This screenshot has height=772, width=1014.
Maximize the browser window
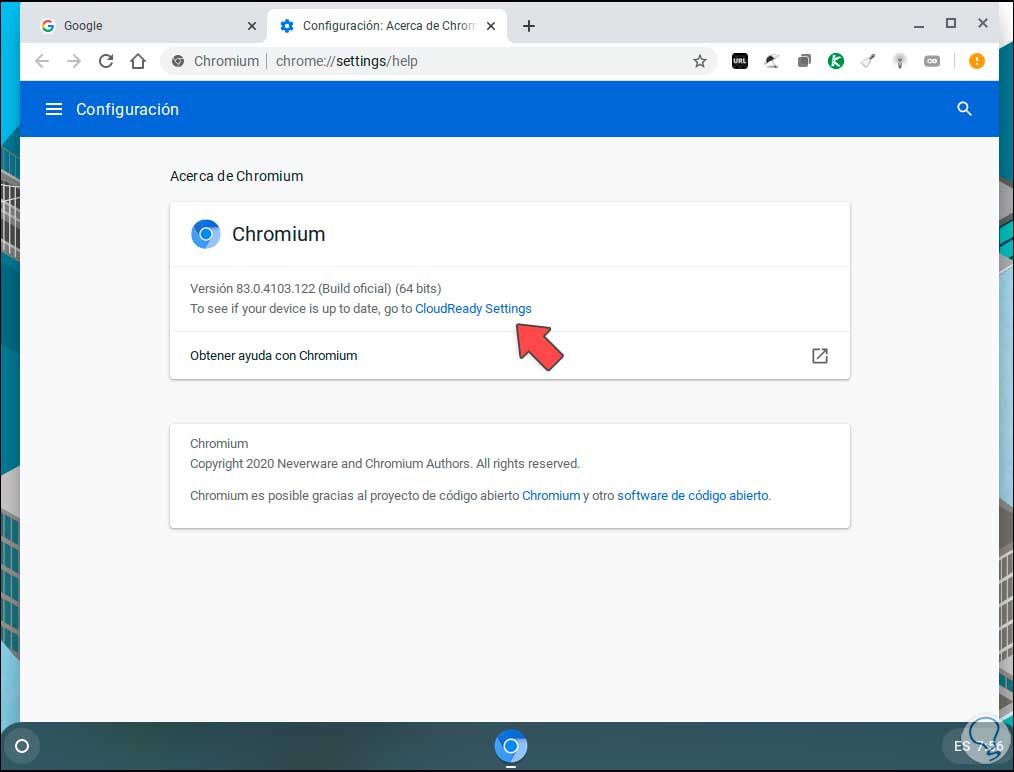(x=951, y=24)
